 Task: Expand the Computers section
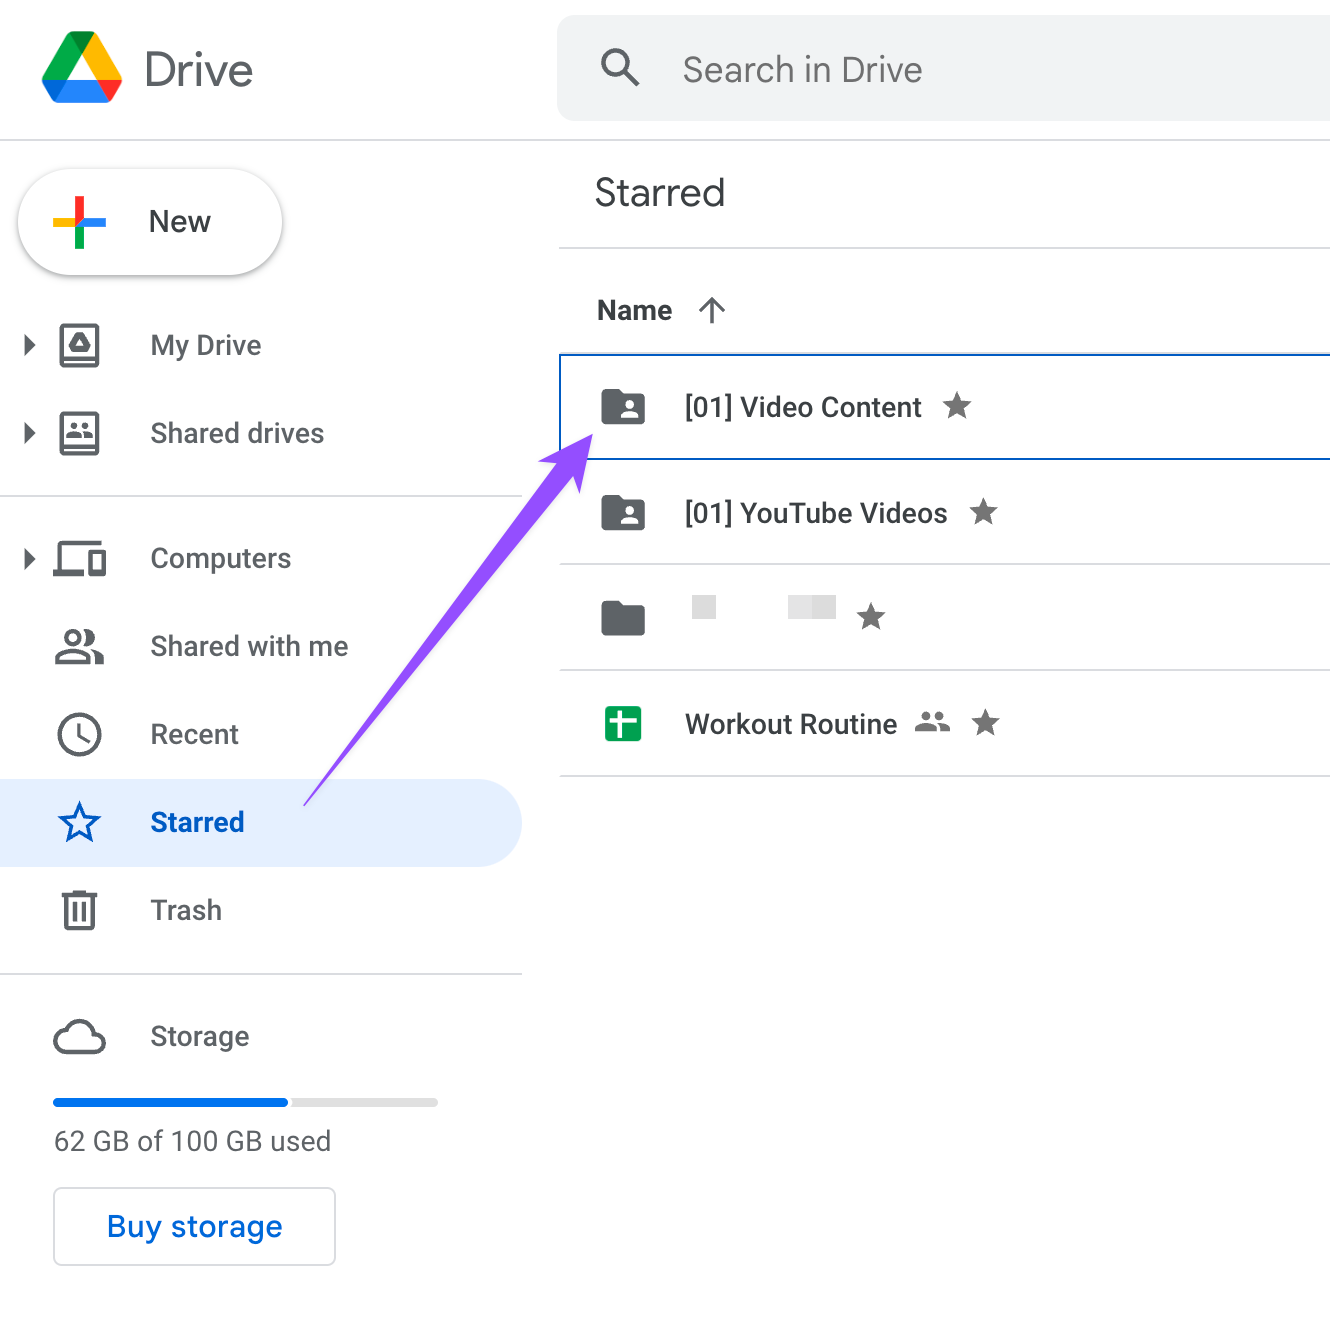point(29,558)
